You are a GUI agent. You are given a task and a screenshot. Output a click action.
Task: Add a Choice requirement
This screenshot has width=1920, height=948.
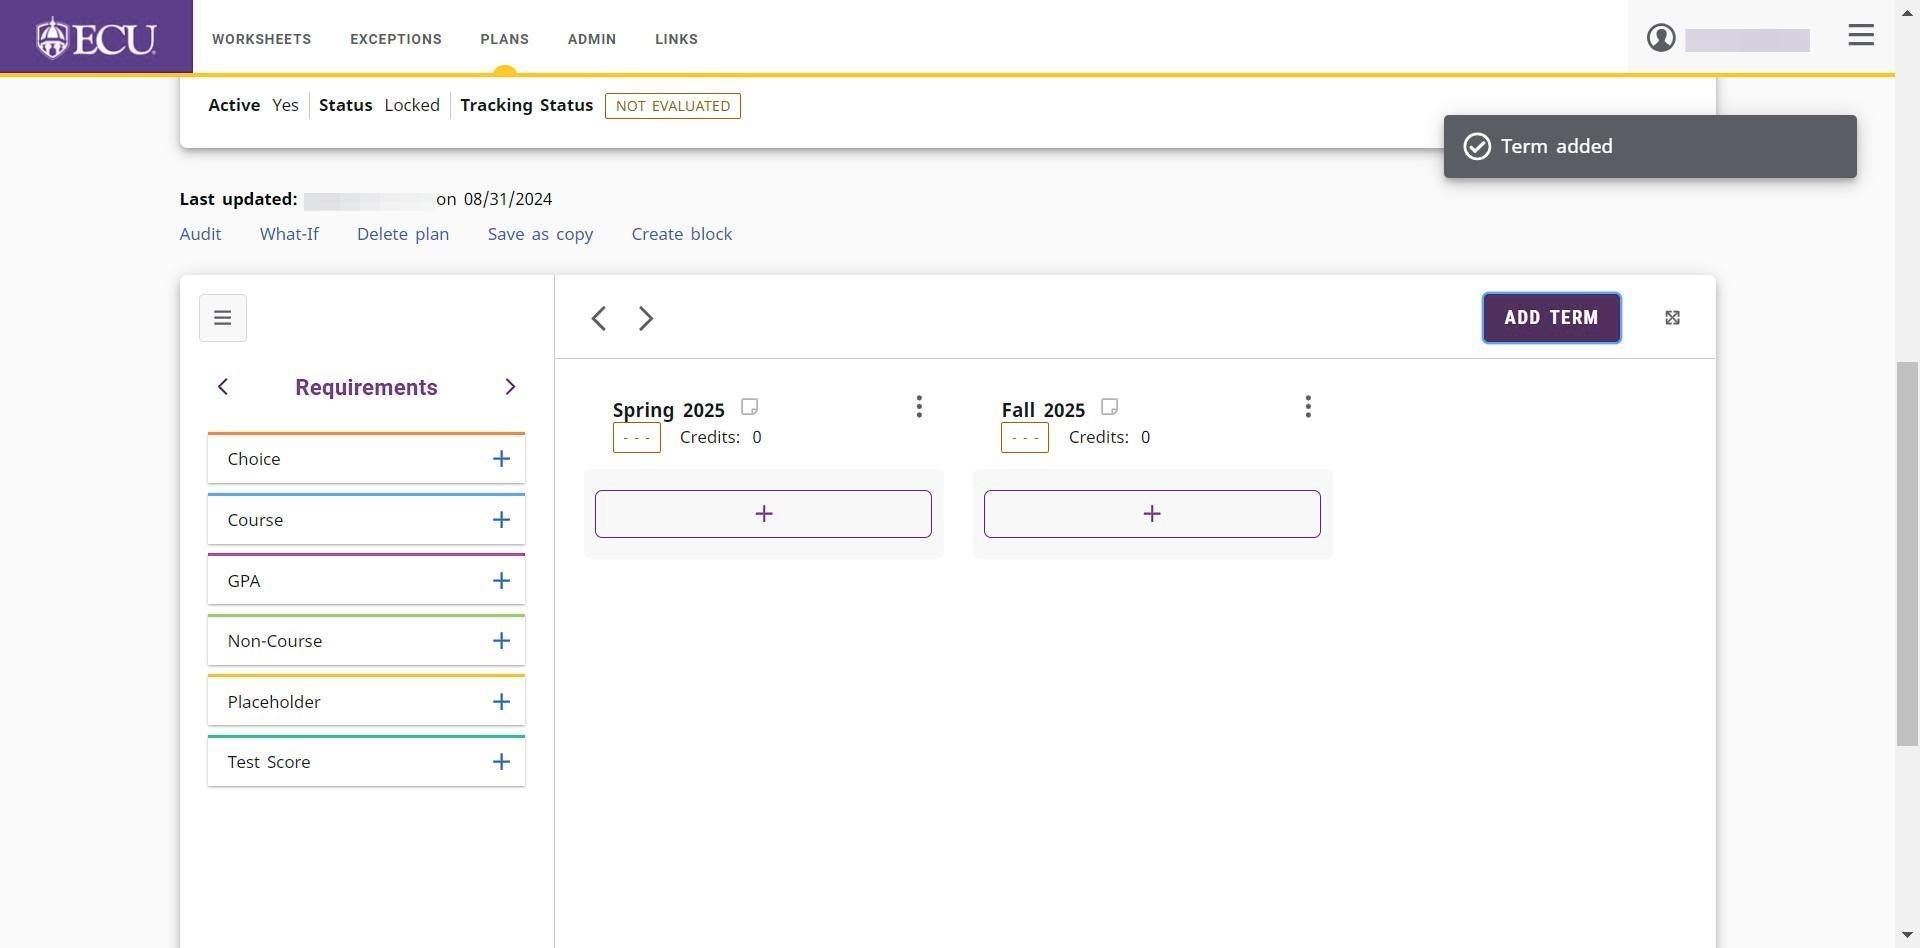pos(501,459)
